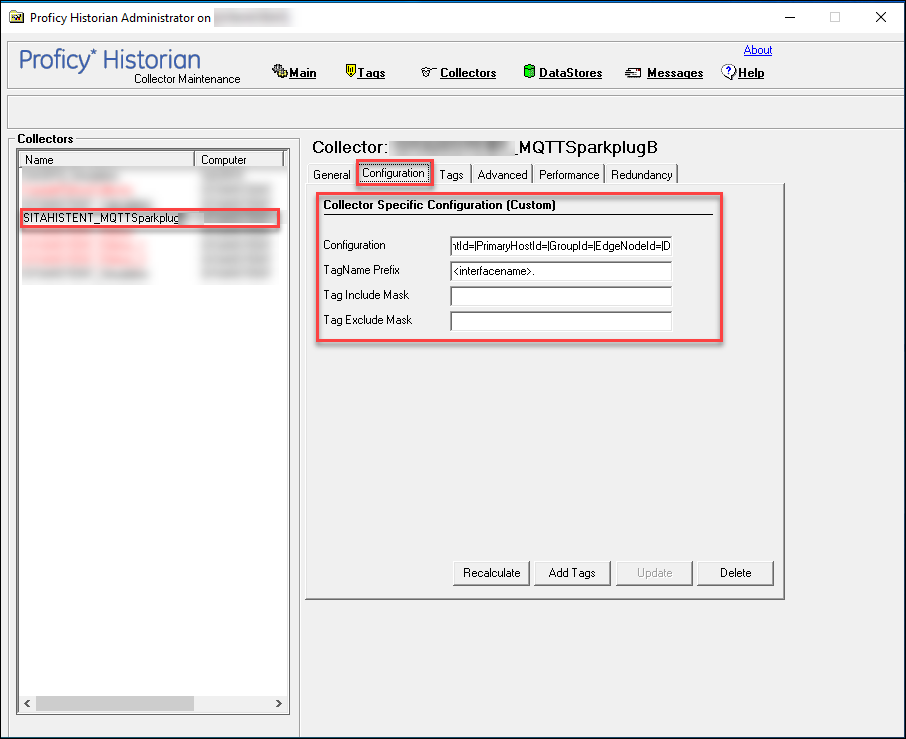Screen dimensions: 906x739
Task: Click the green DataStores cylinder icon
Action: [529, 71]
